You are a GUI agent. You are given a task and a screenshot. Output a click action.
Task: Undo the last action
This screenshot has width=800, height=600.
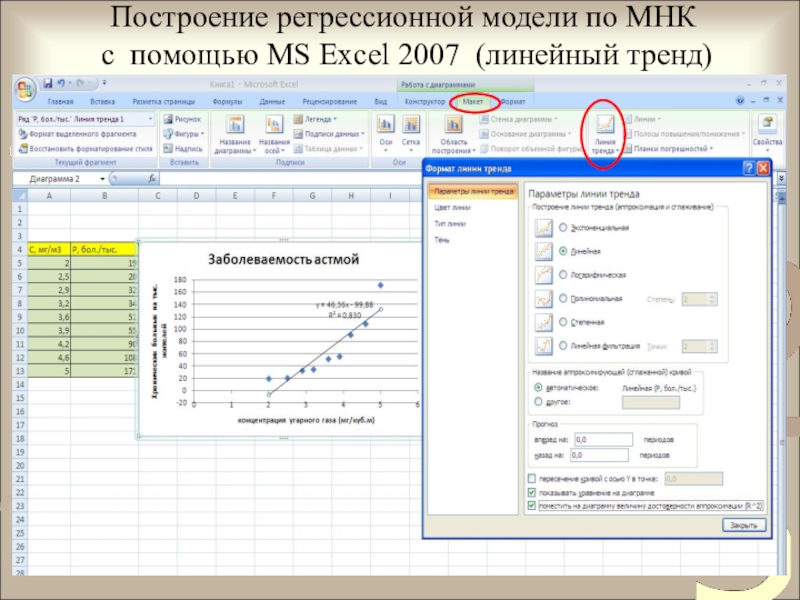pos(61,83)
